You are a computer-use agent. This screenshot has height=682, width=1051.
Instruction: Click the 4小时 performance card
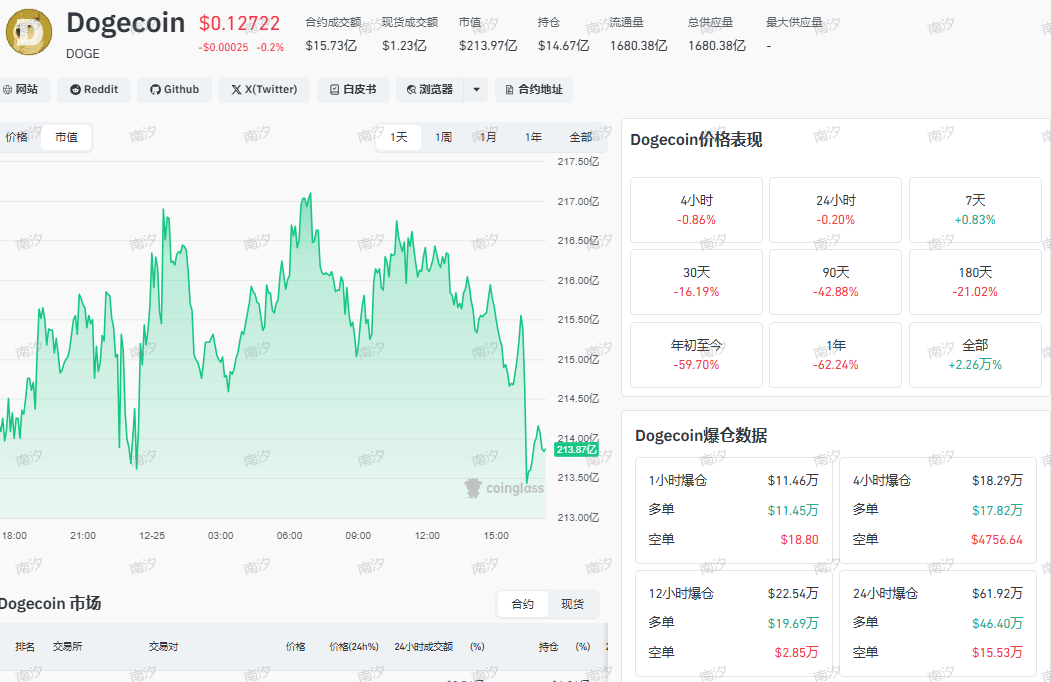coord(696,210)
